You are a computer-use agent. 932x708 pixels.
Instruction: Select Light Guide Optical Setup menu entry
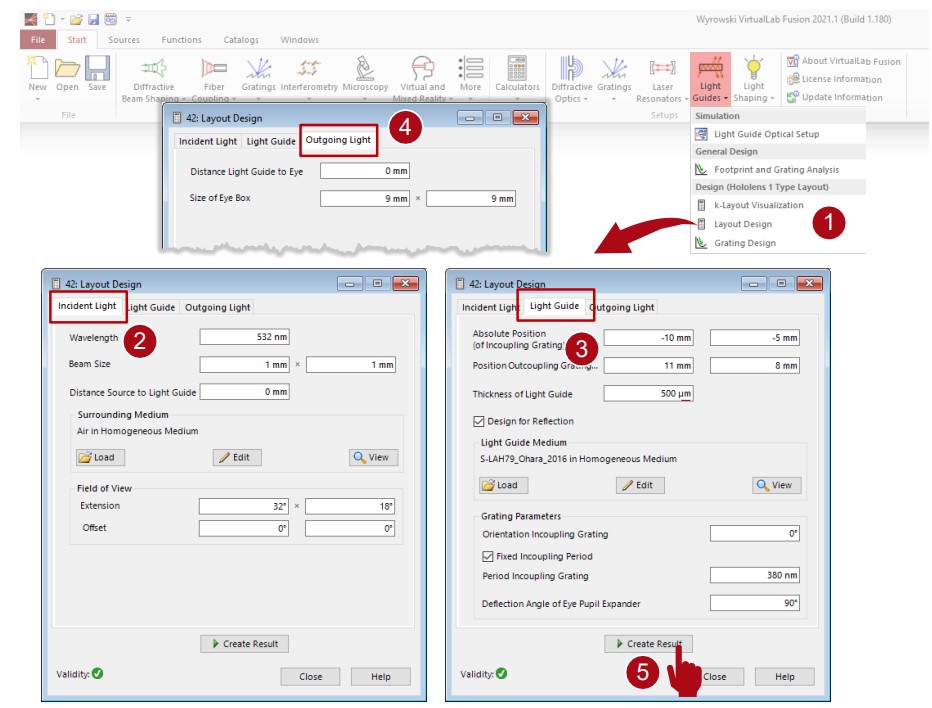[778, 134]
